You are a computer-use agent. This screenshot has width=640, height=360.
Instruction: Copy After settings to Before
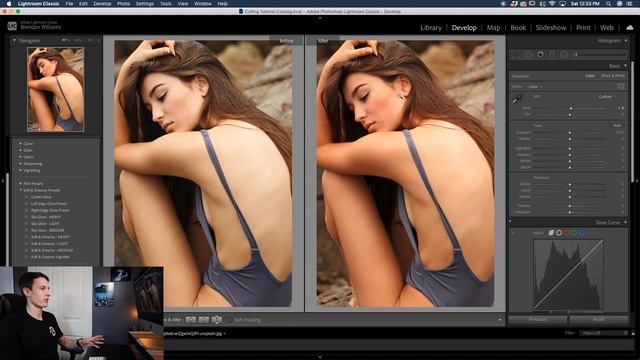click(204, 320)
